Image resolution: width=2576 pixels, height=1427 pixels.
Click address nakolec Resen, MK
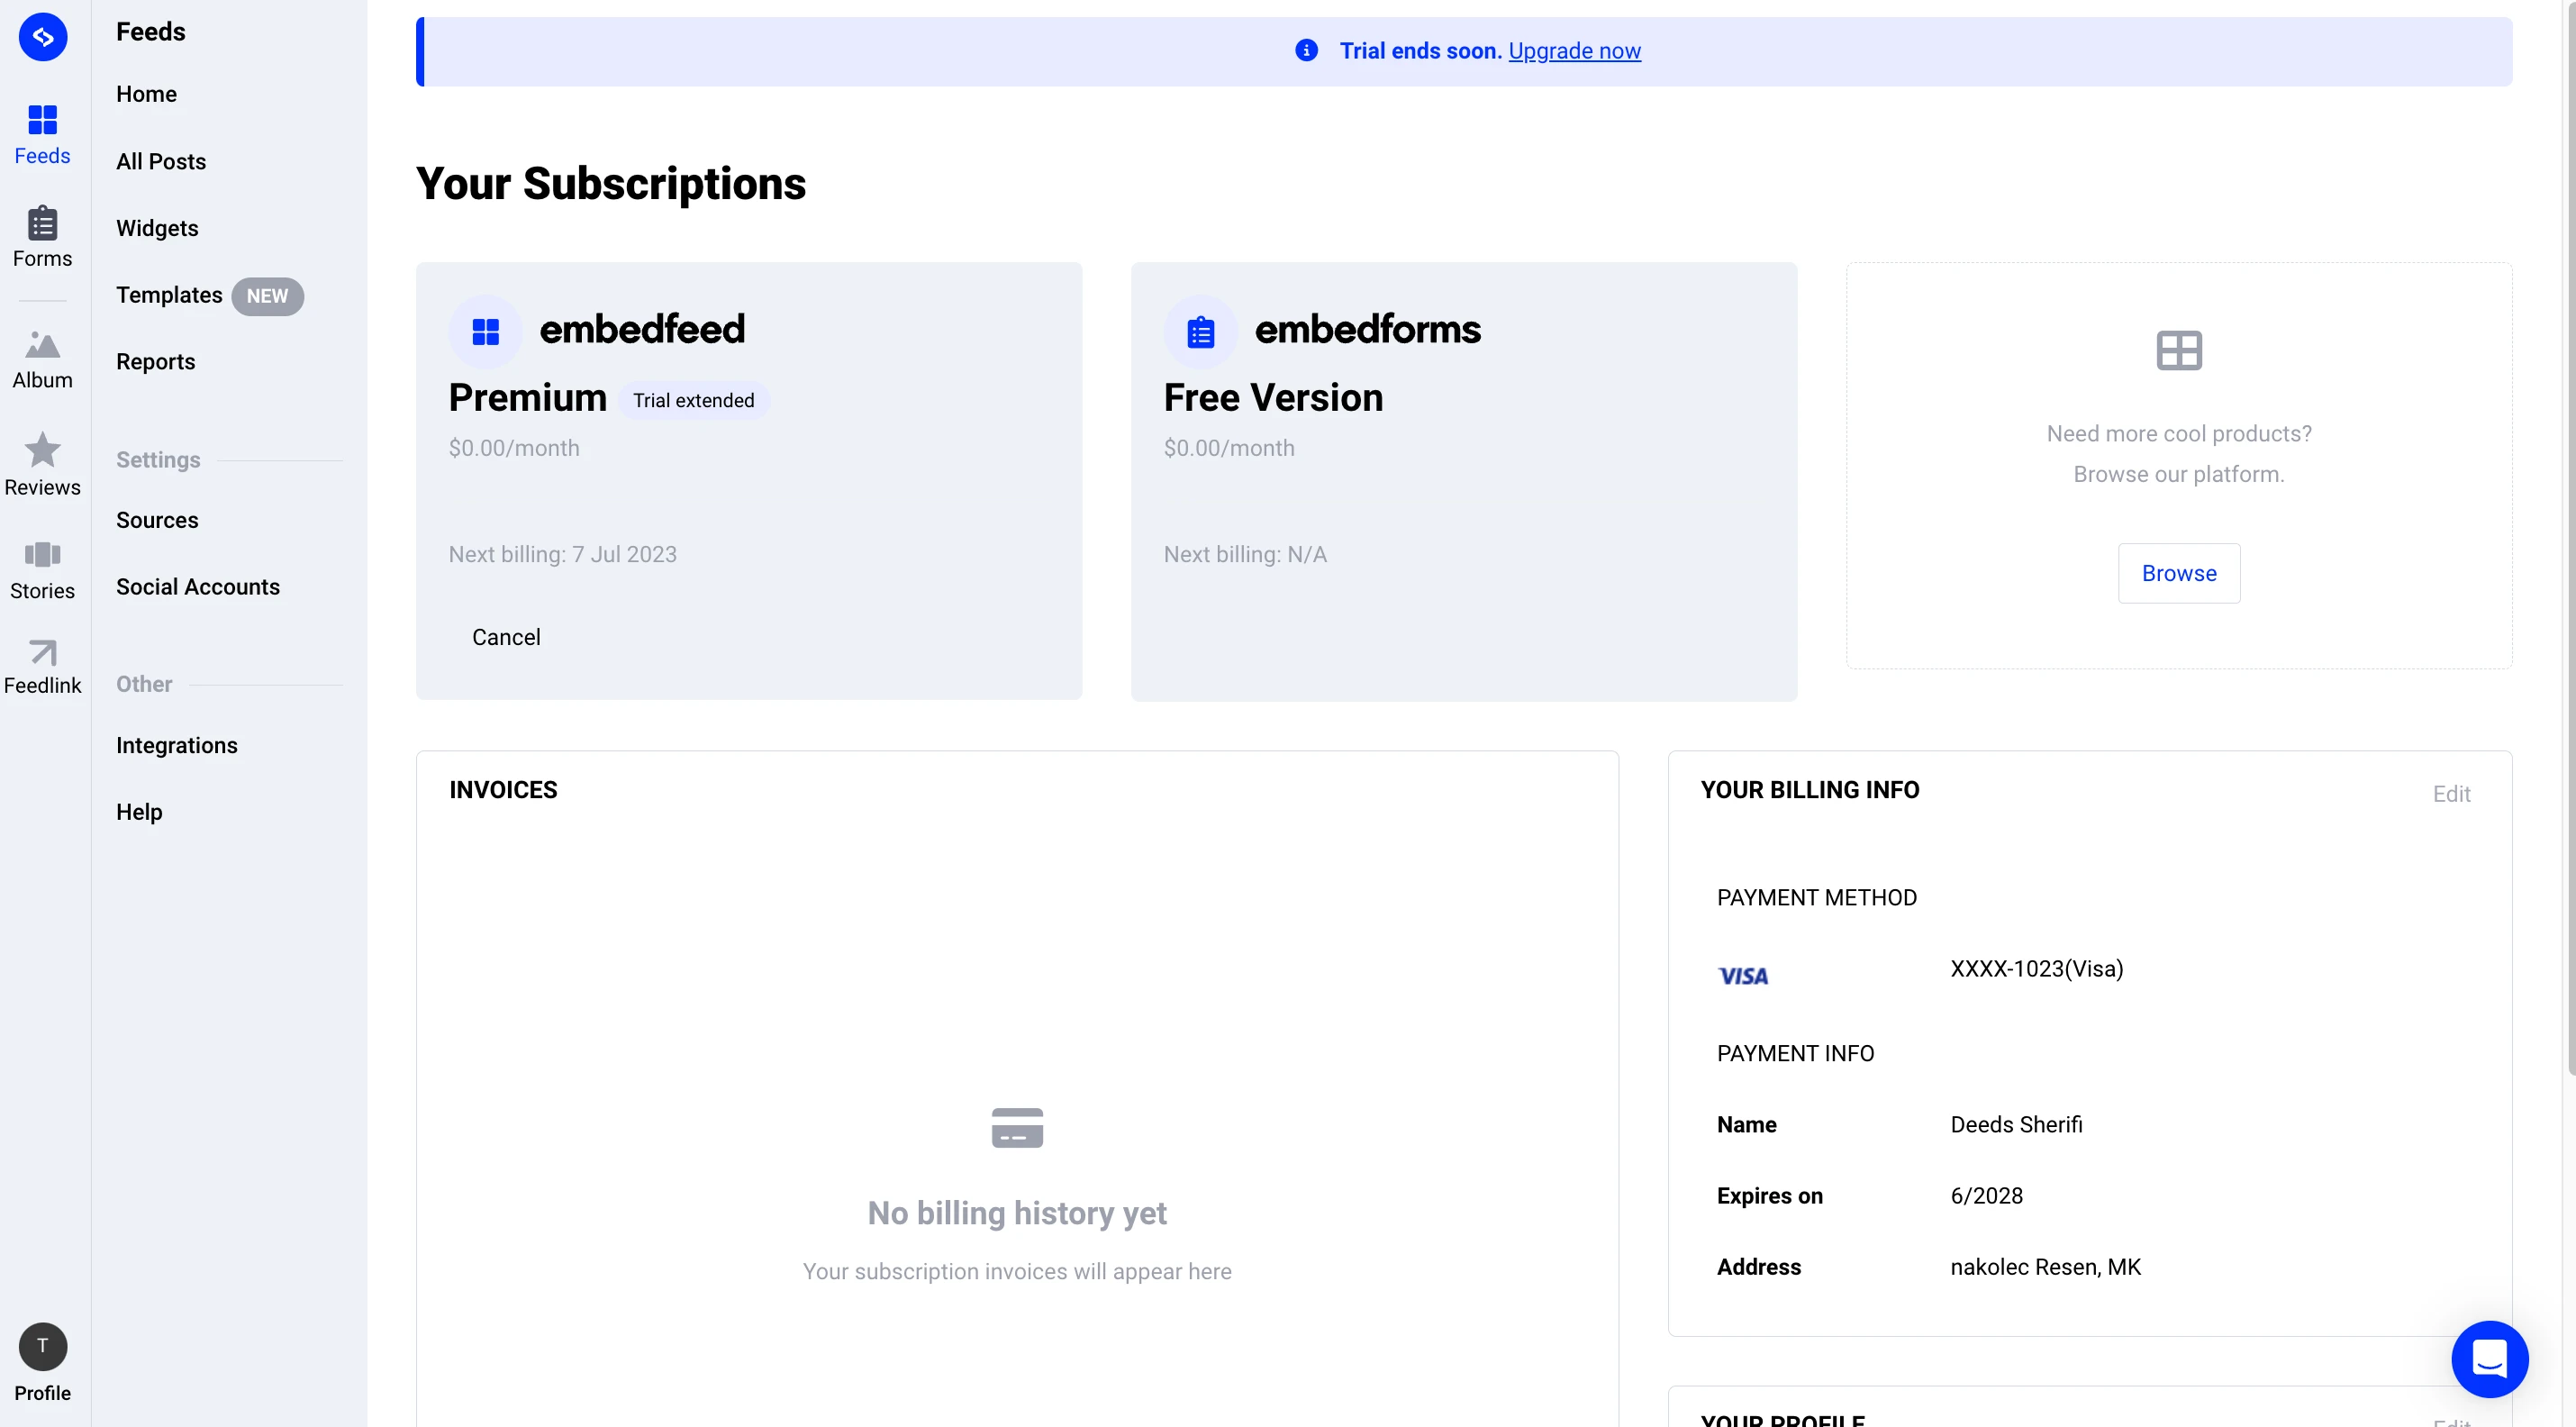tap(2045, 1267)
